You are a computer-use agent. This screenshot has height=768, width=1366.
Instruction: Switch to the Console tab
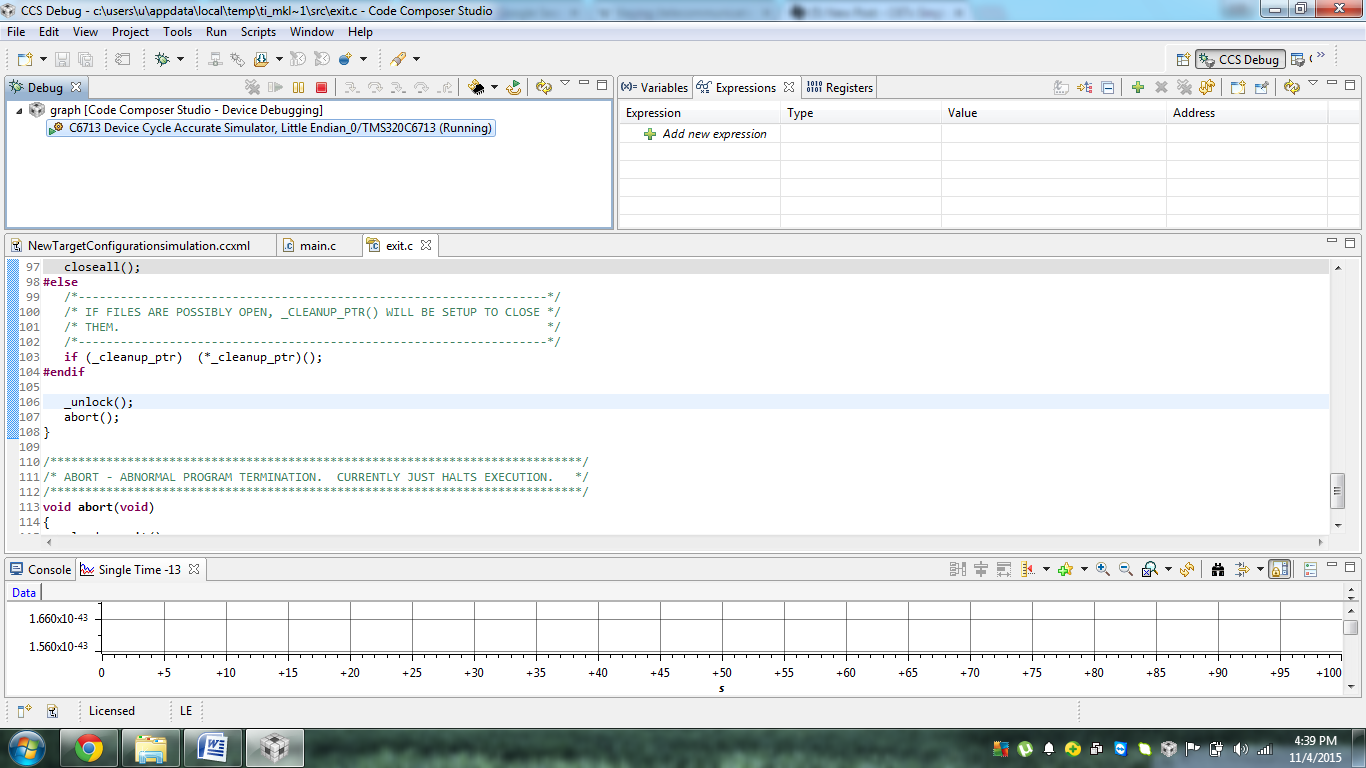coord(41,569)
